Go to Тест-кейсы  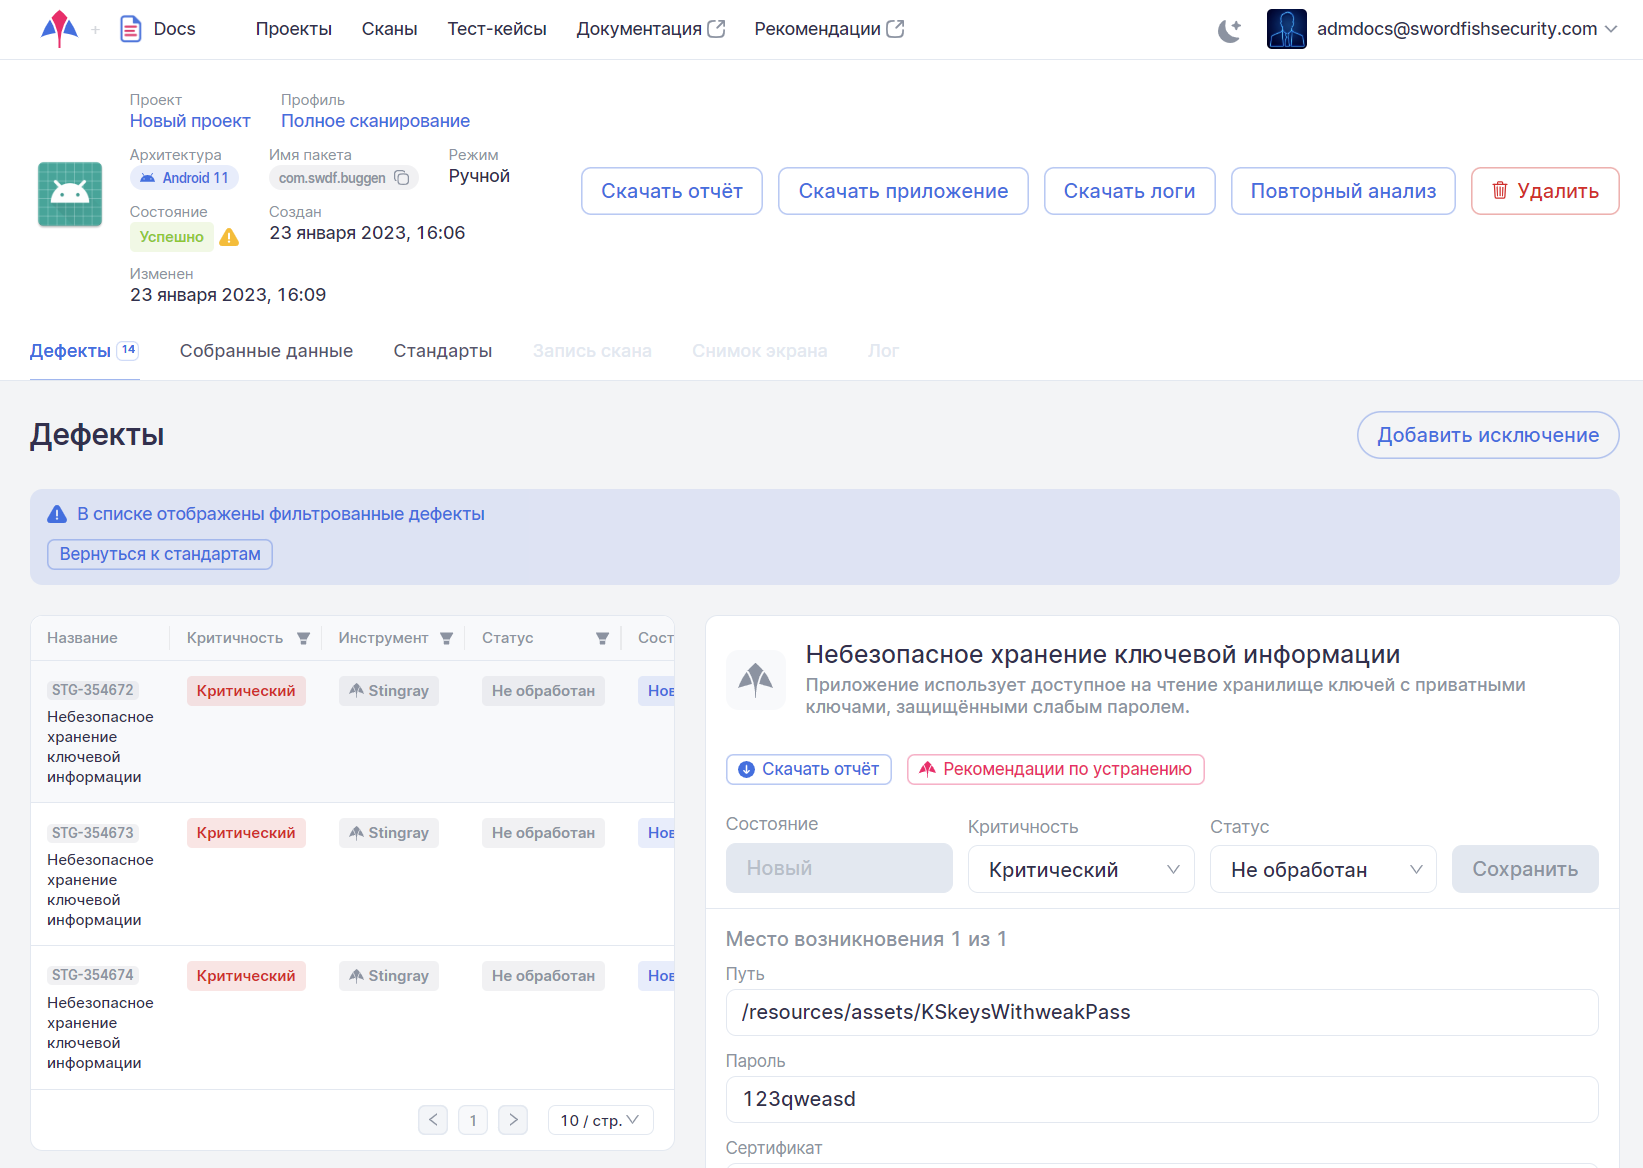point(497,29)
